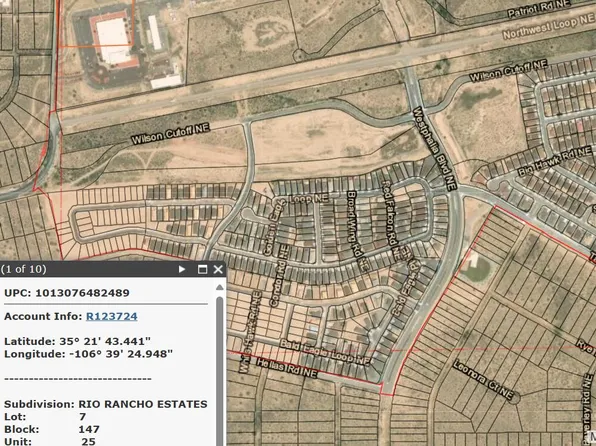Click the popup scroll up arrow
The width and height of the screenshot is (596, 446).
[220, 287]
